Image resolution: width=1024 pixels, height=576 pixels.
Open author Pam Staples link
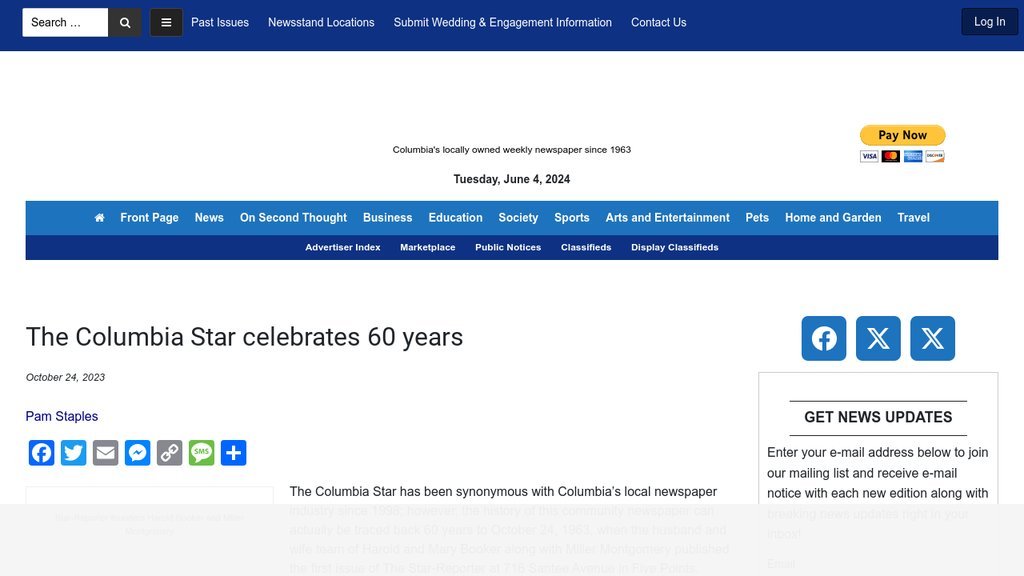tap(62, 417)
